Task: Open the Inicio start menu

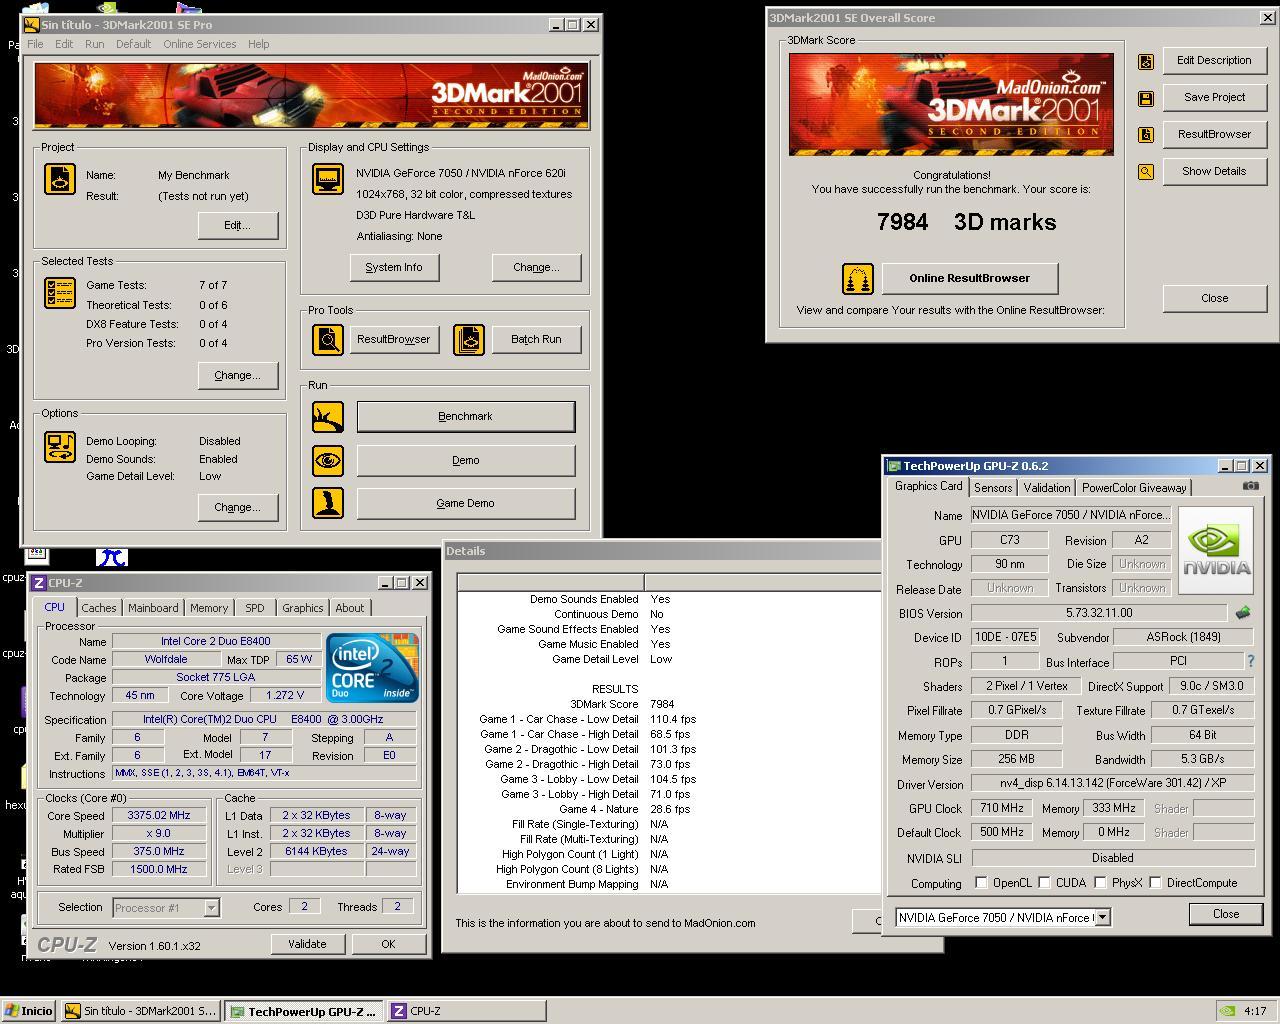Action: (x=29, y=1011)
